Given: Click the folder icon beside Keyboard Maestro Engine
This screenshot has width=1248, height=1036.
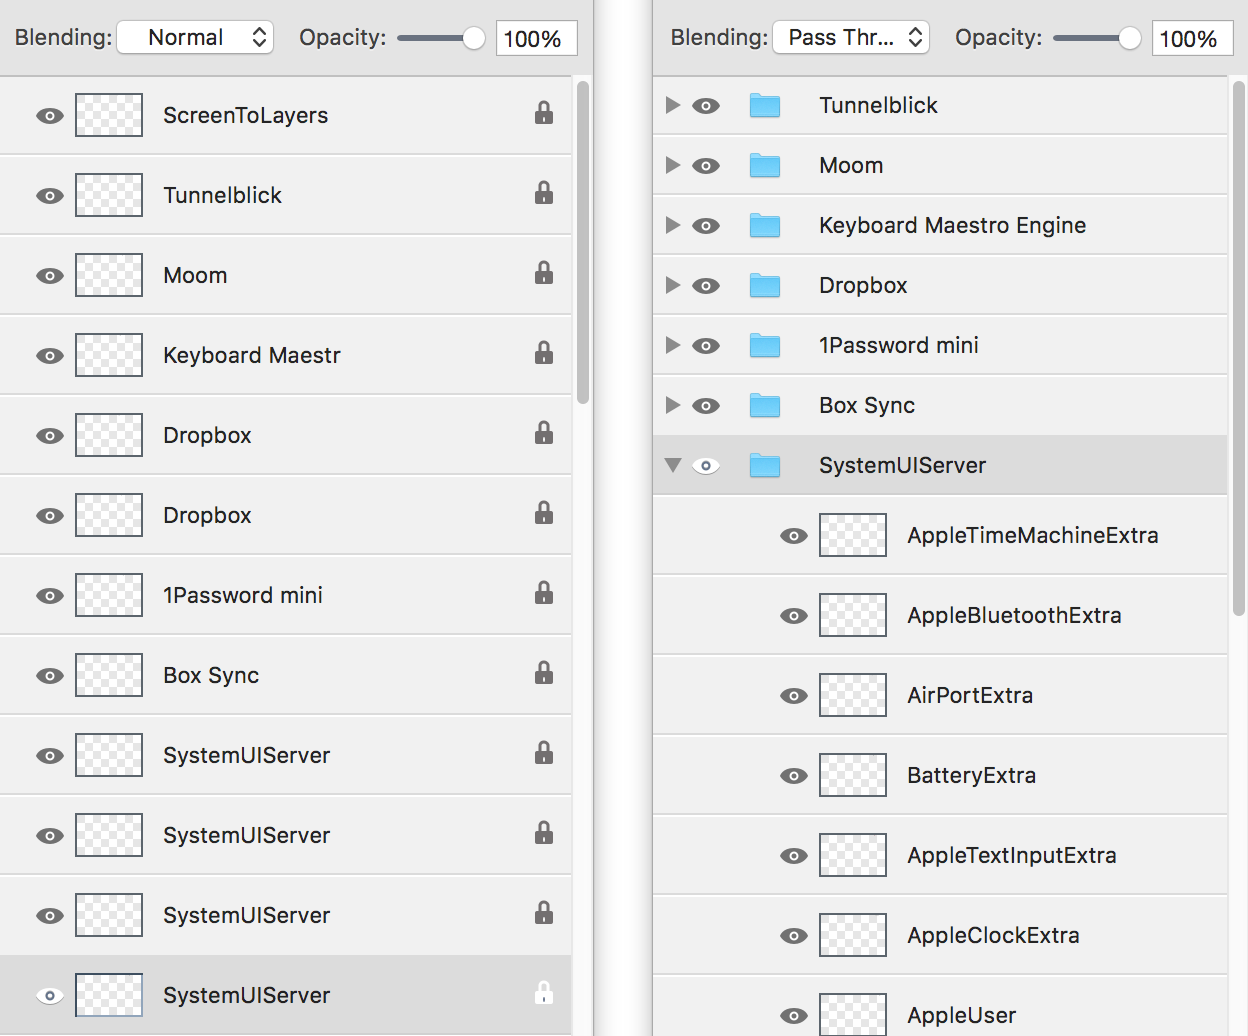Looking at the screenshot, I should click(765, 225).
